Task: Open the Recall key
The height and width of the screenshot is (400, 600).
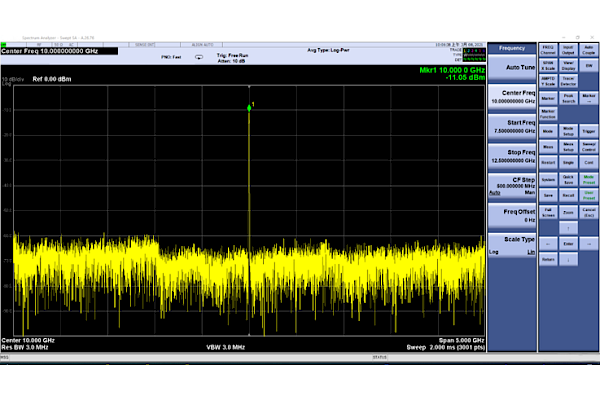Action: point(568,195)
